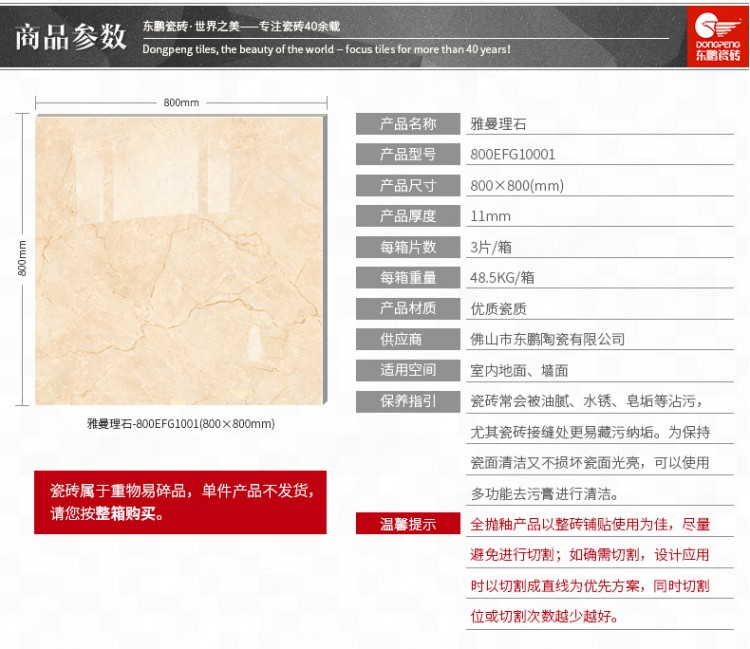Click the vertical 800mm height dimension label
This screenshot has height=649, width=750.
click(22, 258)
